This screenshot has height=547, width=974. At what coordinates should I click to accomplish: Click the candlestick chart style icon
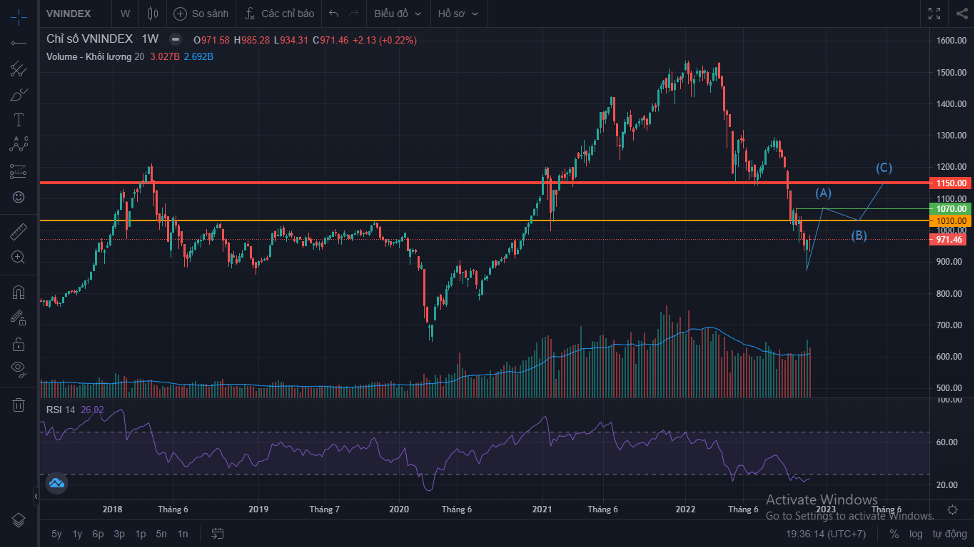(152, 14)
